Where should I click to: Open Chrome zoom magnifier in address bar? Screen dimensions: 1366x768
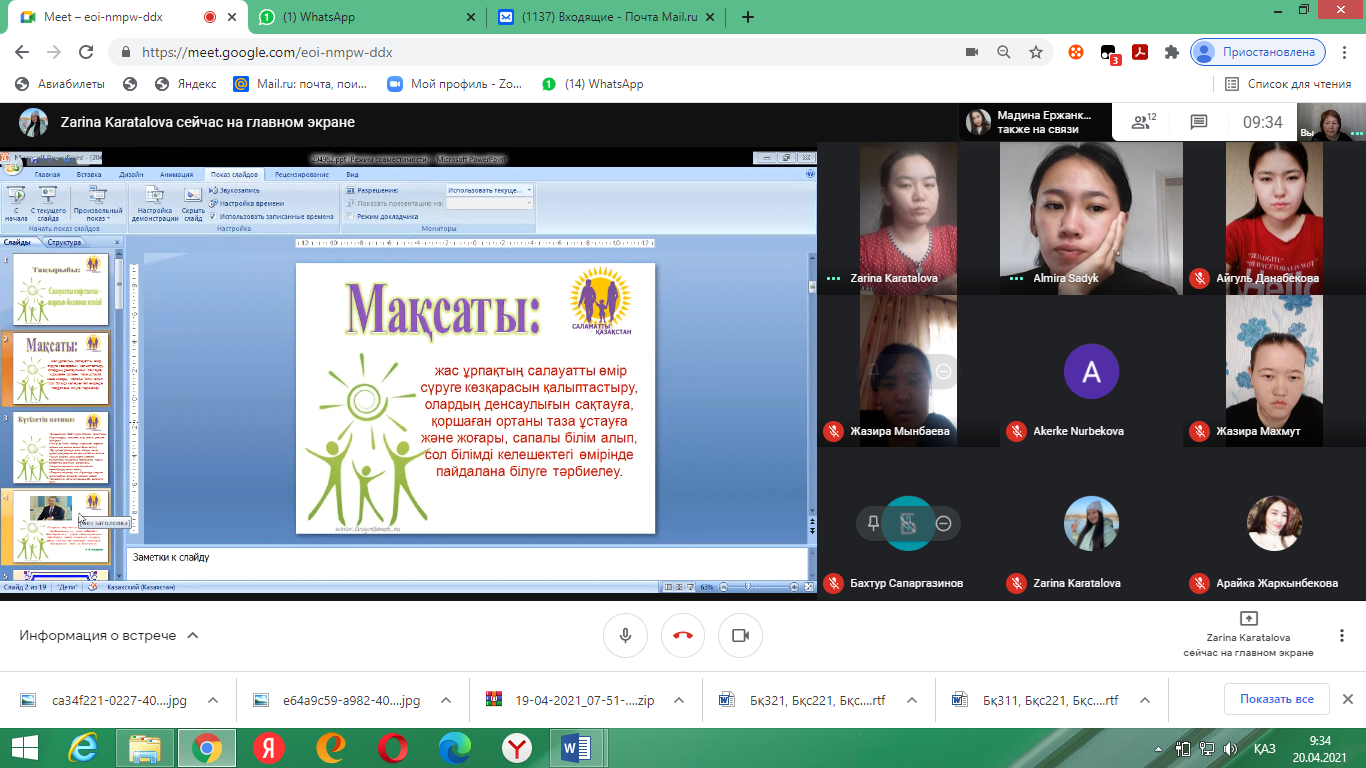(x=1004, y=52)
